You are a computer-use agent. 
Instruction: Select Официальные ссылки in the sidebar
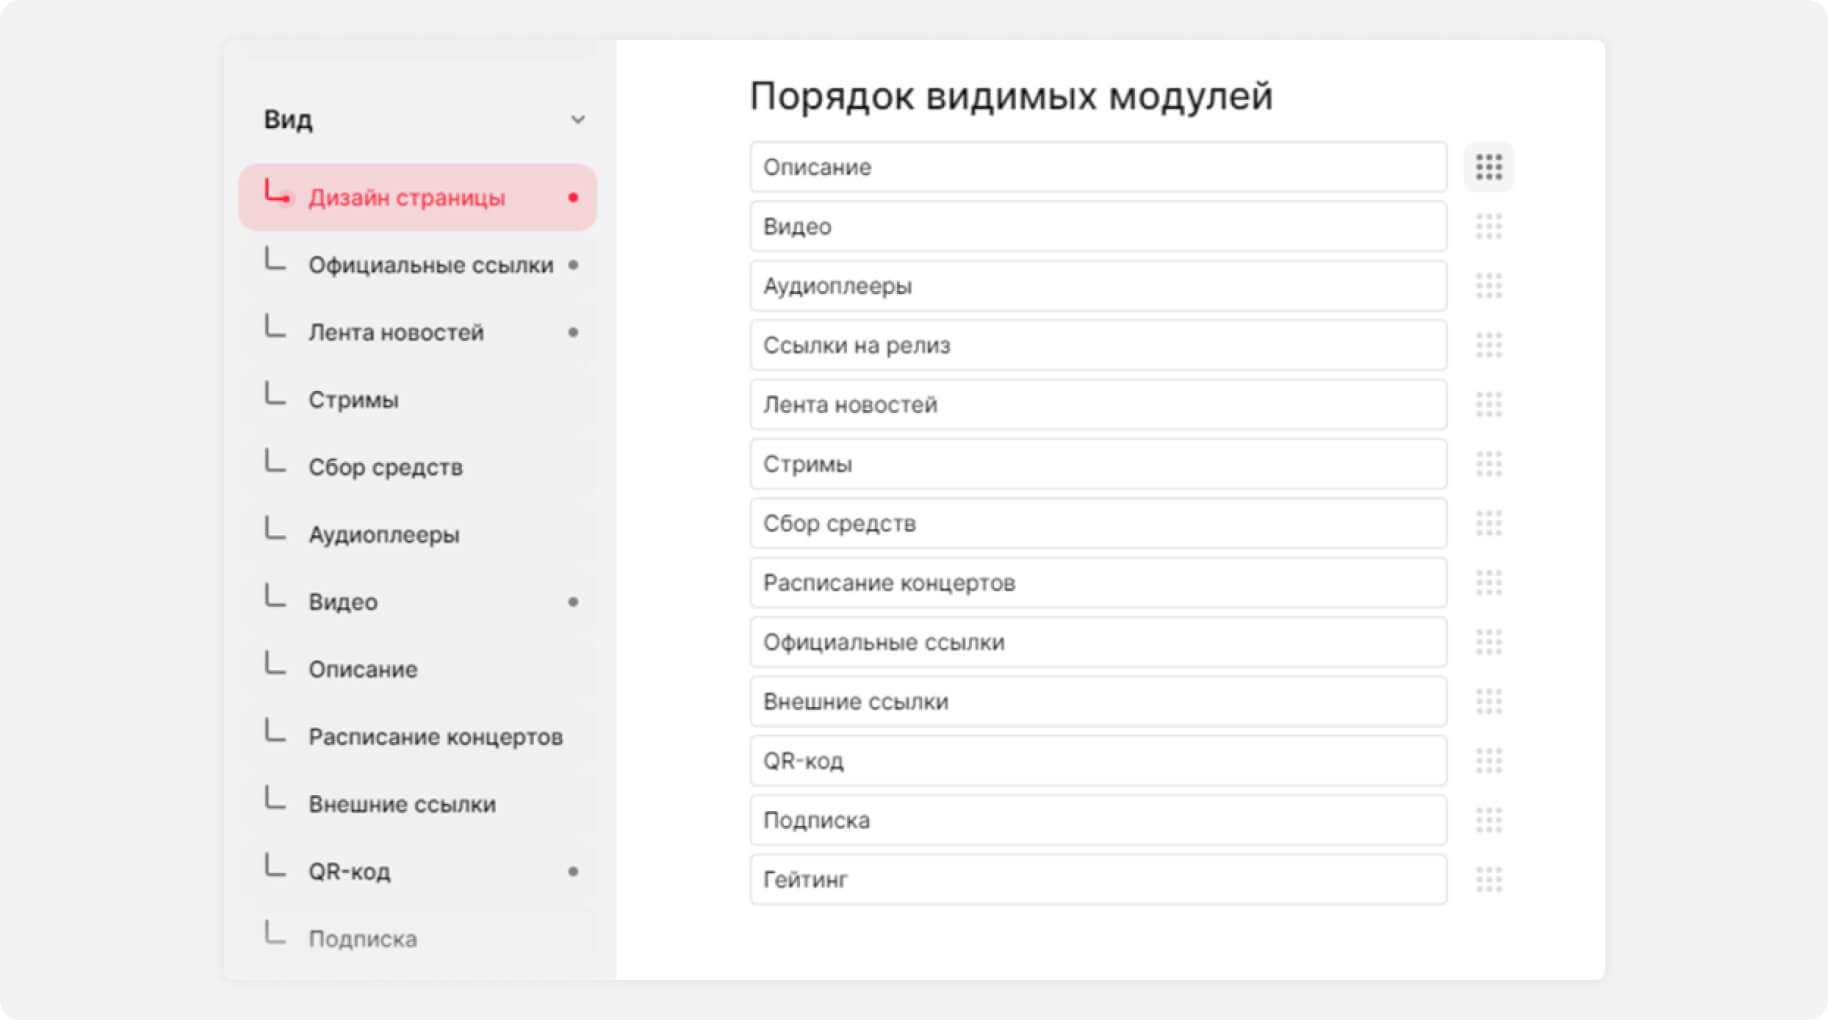coord(430,265)
